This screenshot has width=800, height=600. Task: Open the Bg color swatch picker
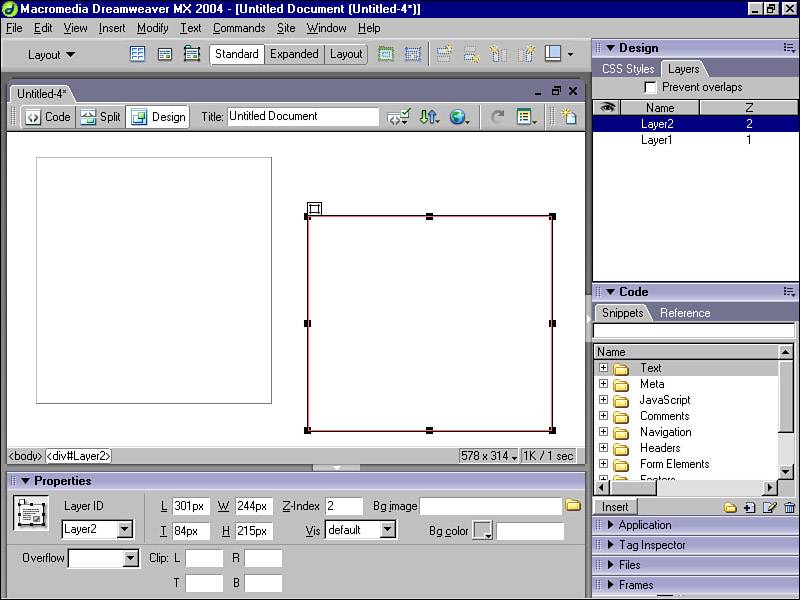point(482,531)
